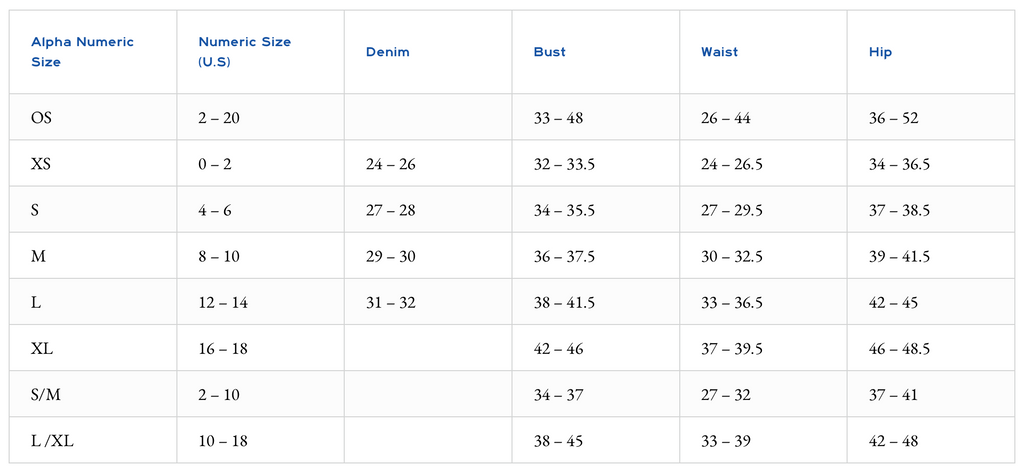Click hip measurement 46 – 48.5
The image size is (1024, 474).
900,349
